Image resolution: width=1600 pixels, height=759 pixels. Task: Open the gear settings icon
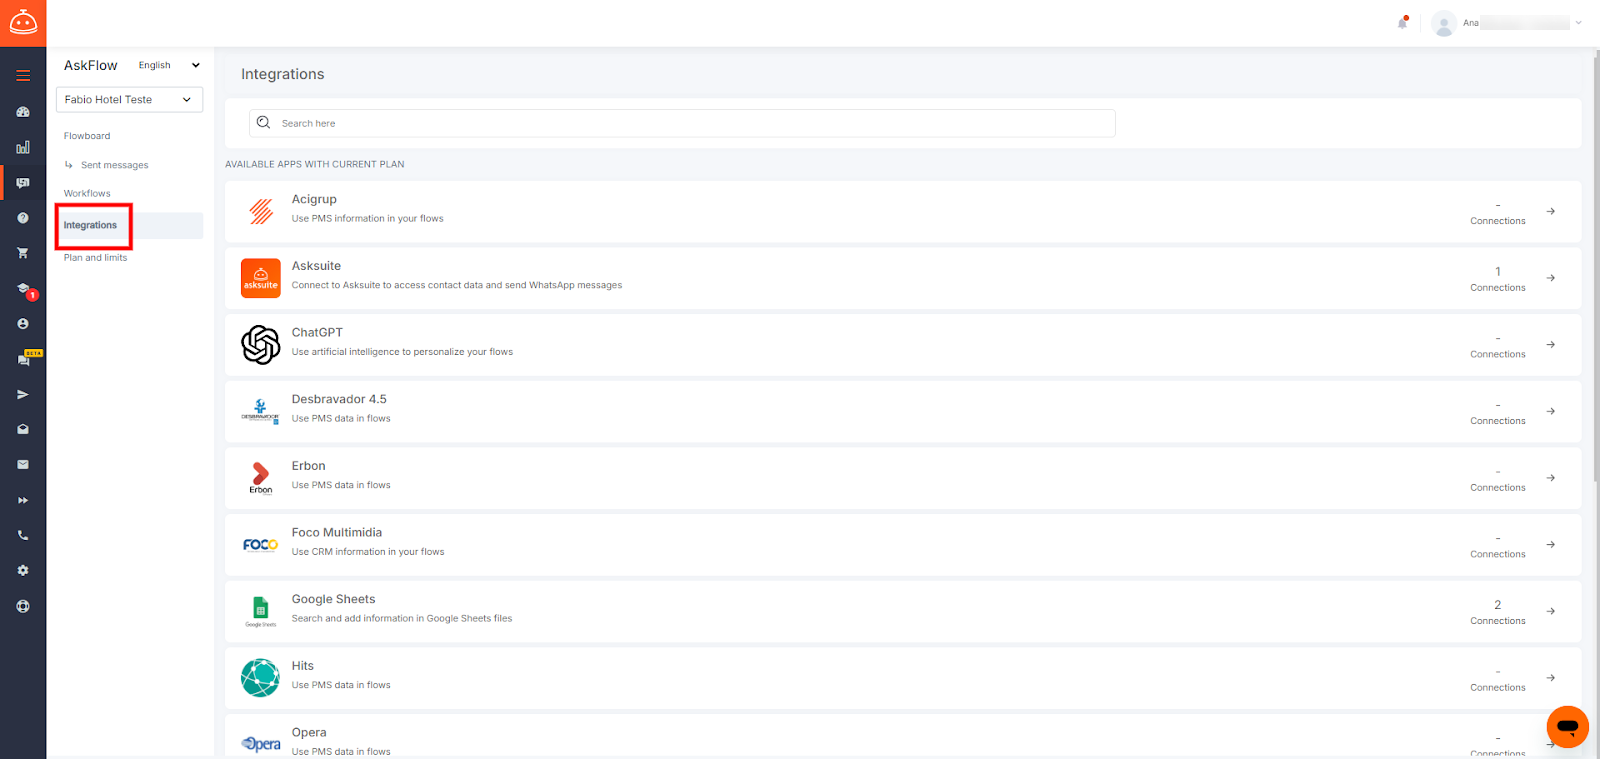coord(23,571)
